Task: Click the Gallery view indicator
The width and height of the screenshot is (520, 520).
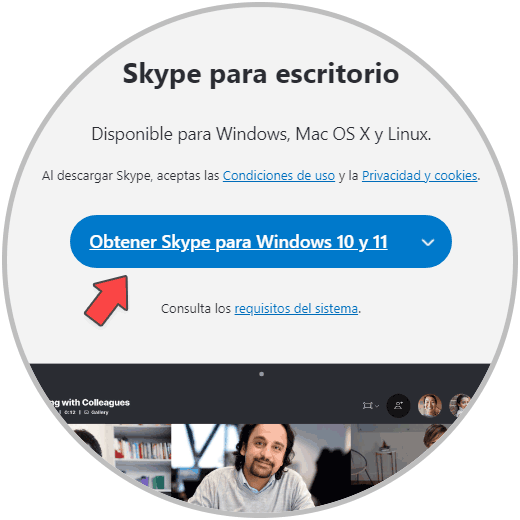Action: 96,412
